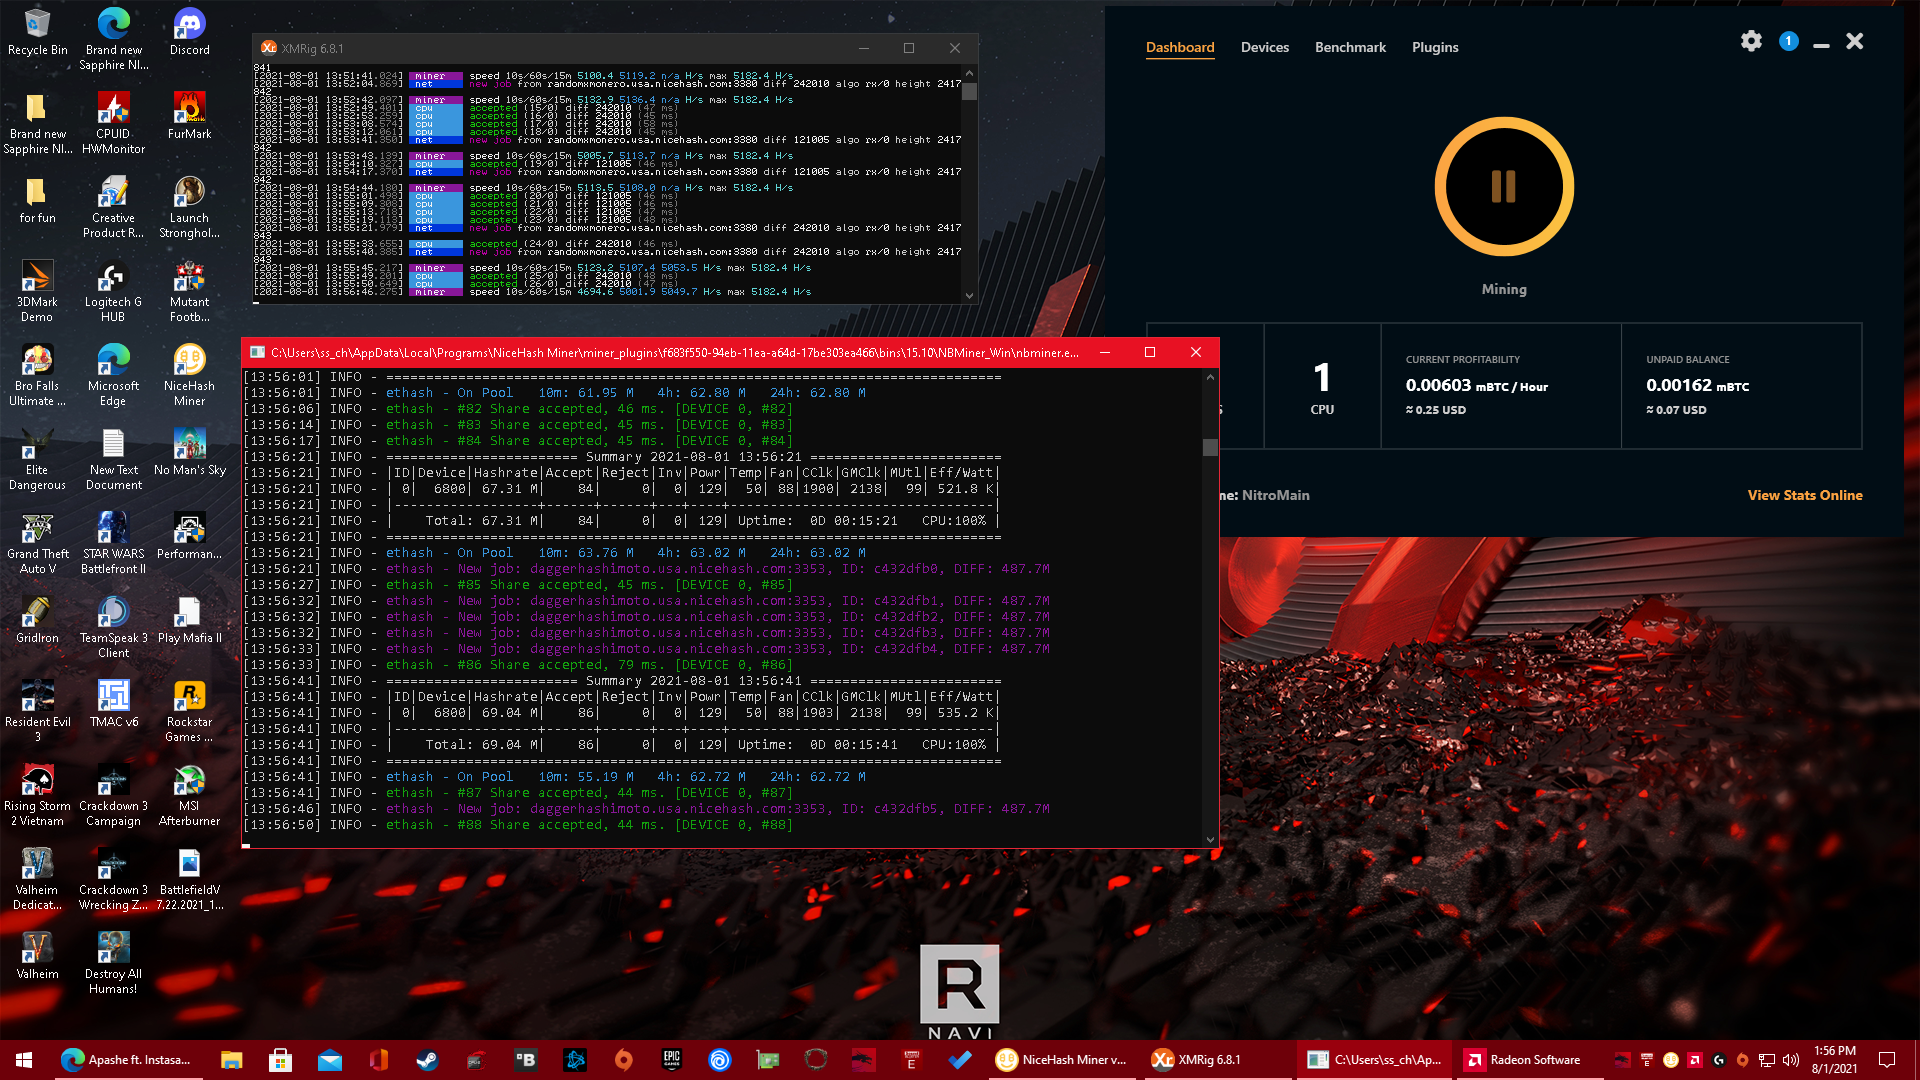Open the Office icon in taskbar
1920x1080 pixels.
pyautogui.click(x=378, y=1060)
